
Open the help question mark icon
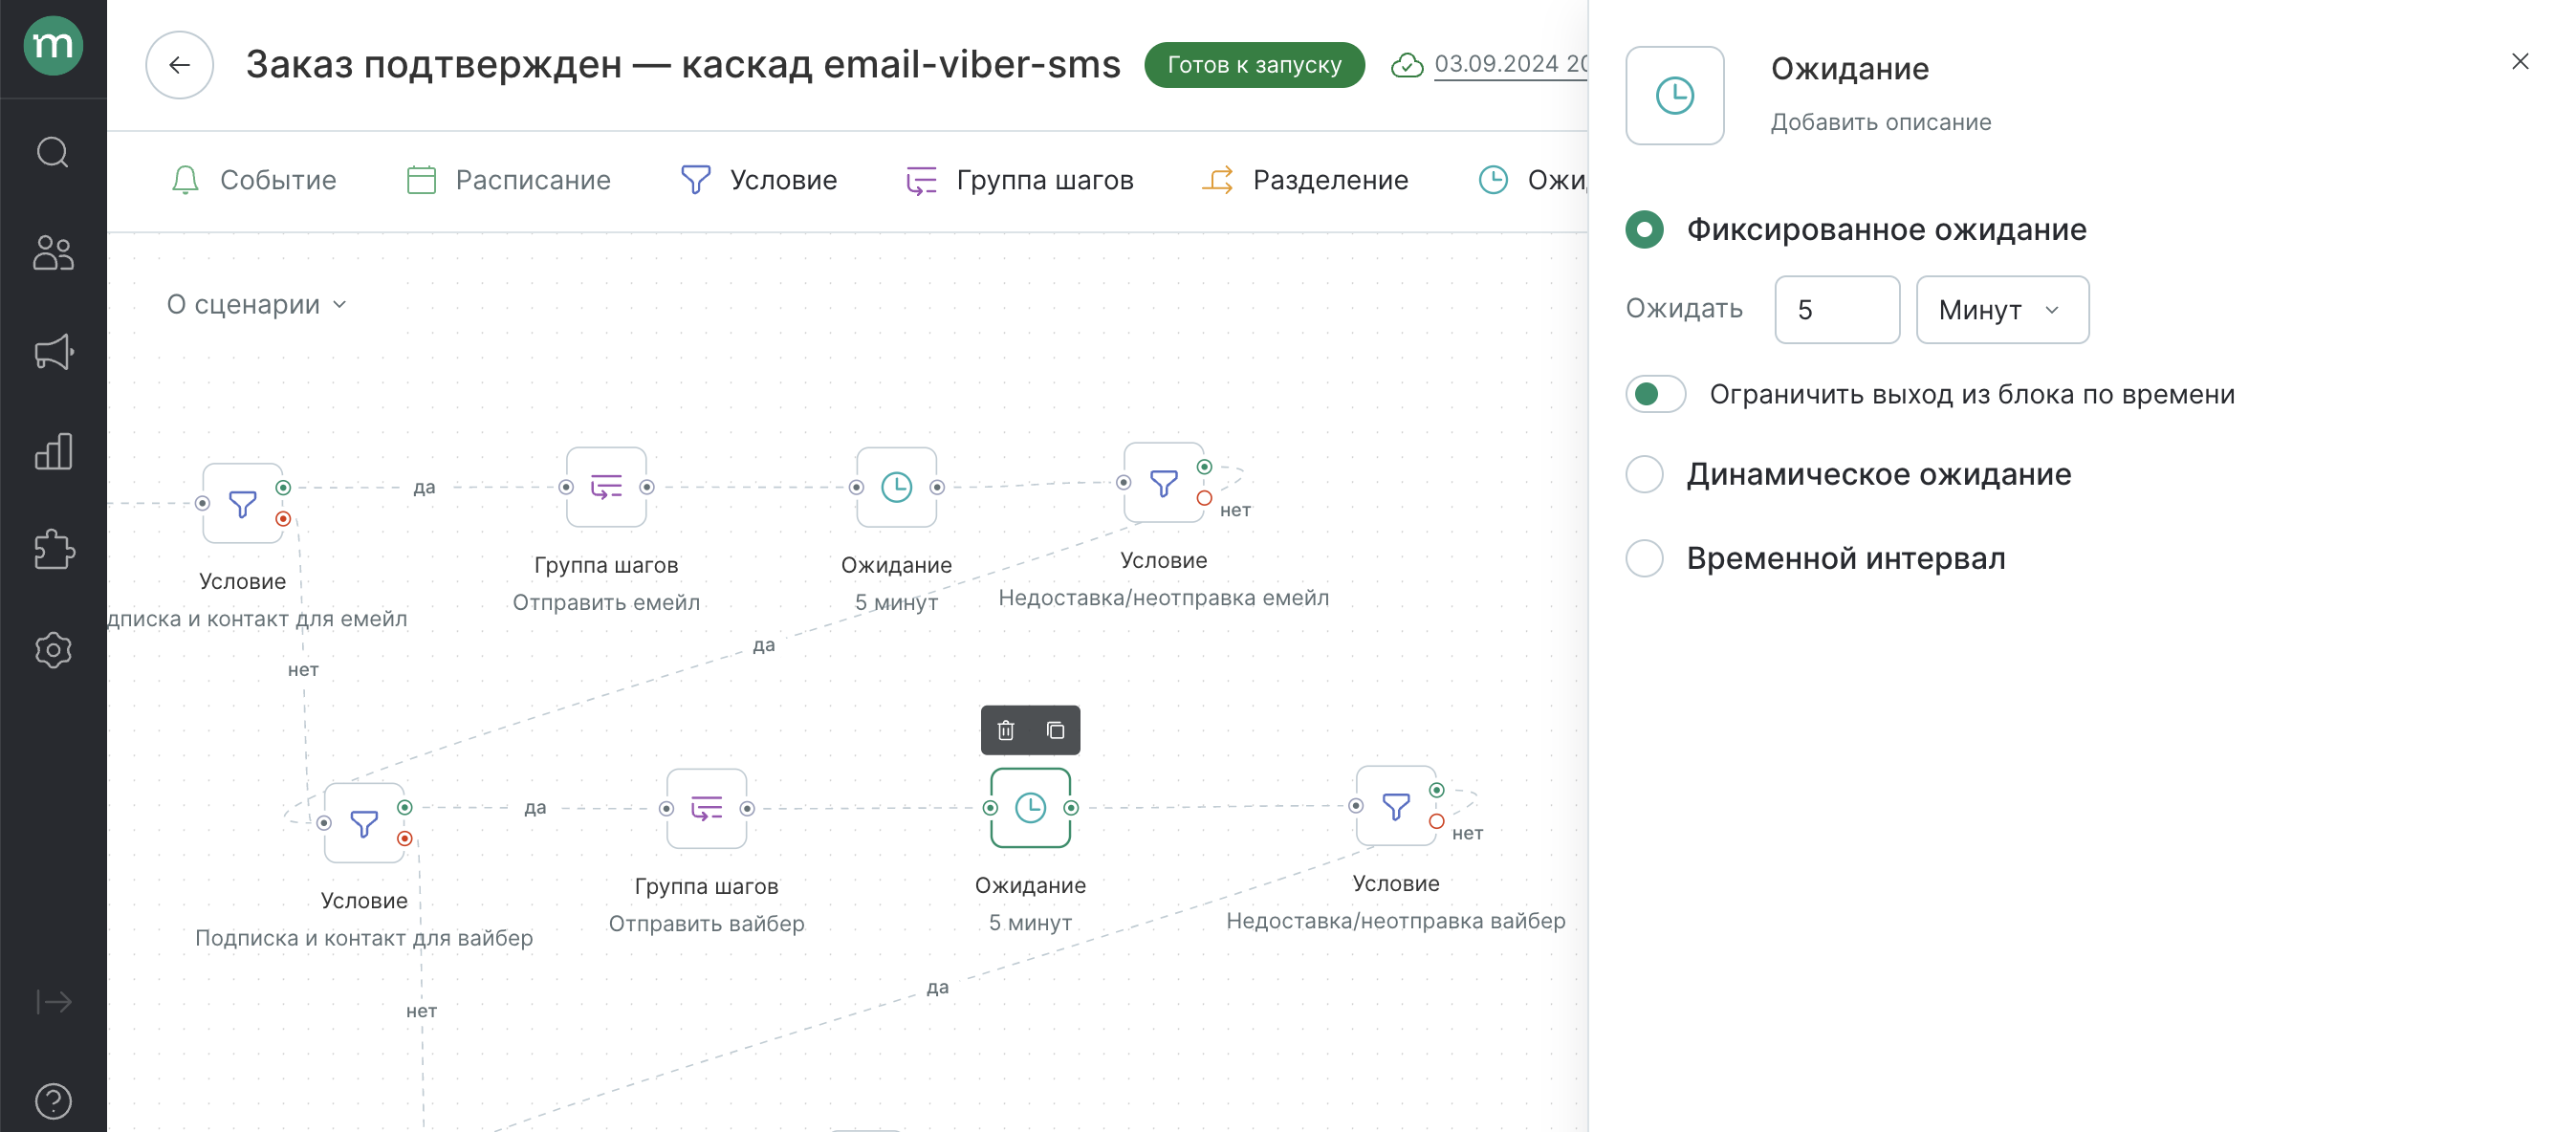tap(53, 1101)
